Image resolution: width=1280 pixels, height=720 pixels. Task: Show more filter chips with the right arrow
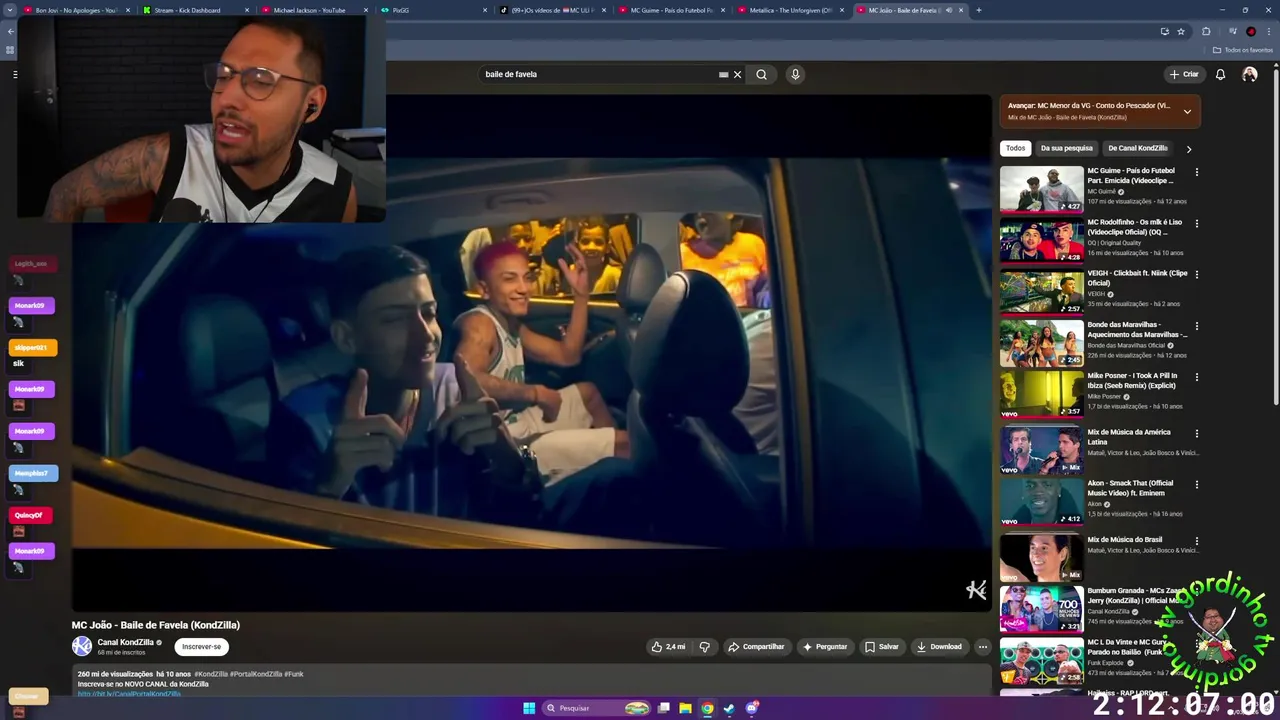click(x=1188, y=149)
